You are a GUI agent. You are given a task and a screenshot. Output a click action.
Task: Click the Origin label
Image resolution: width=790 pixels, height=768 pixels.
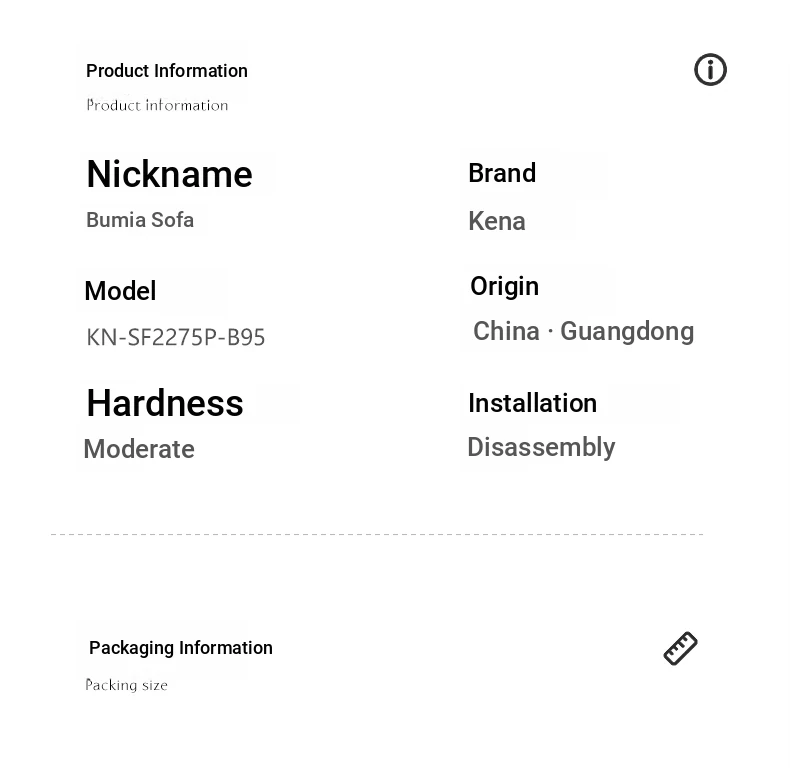pos(504,287)
